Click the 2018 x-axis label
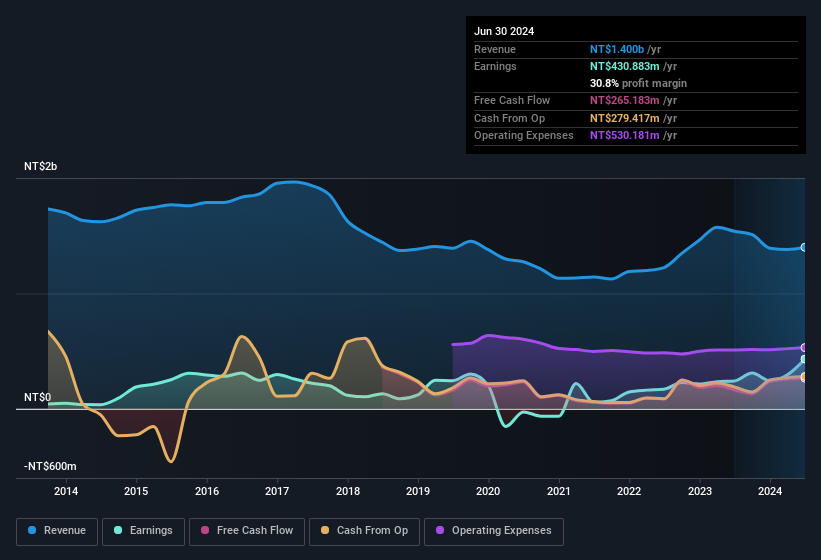The width and height of the screenshot is (821, 560). click(x=348, y=491)
